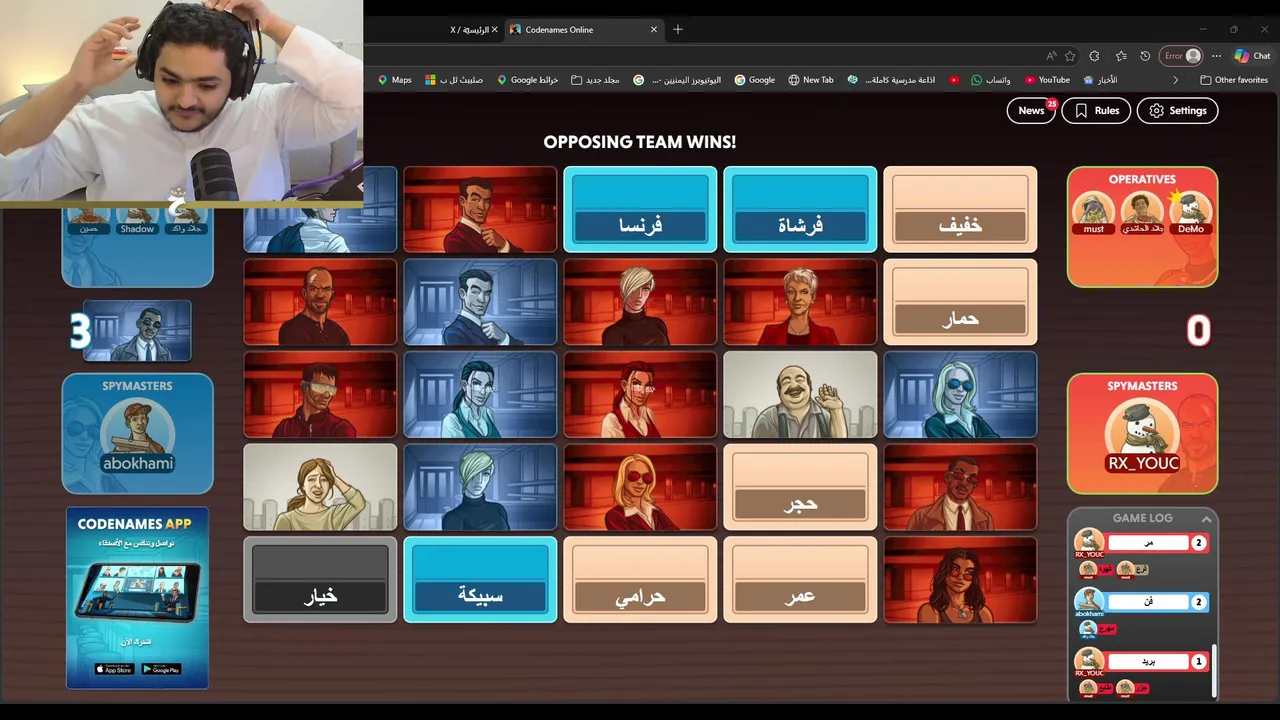1280x720 pixels.
Task: Open the App Store download badge
Action: click(114, 669)
